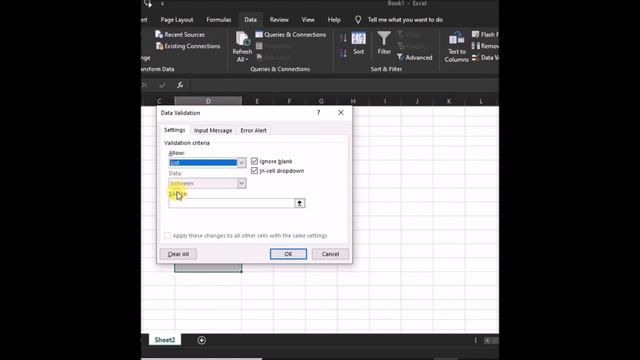The height and width of the screenshot is (360, 640).
Task: Select column K header
Action: [449, 101]
